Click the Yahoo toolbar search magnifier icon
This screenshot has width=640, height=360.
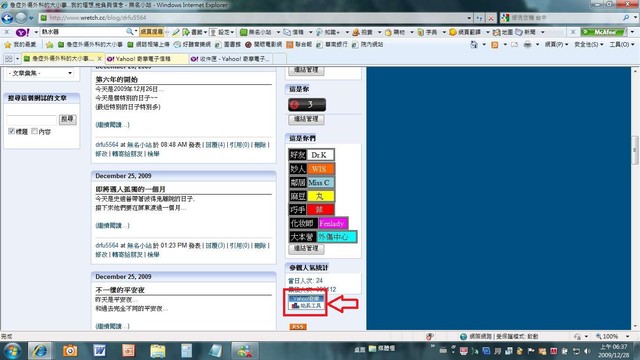(130, 31)
